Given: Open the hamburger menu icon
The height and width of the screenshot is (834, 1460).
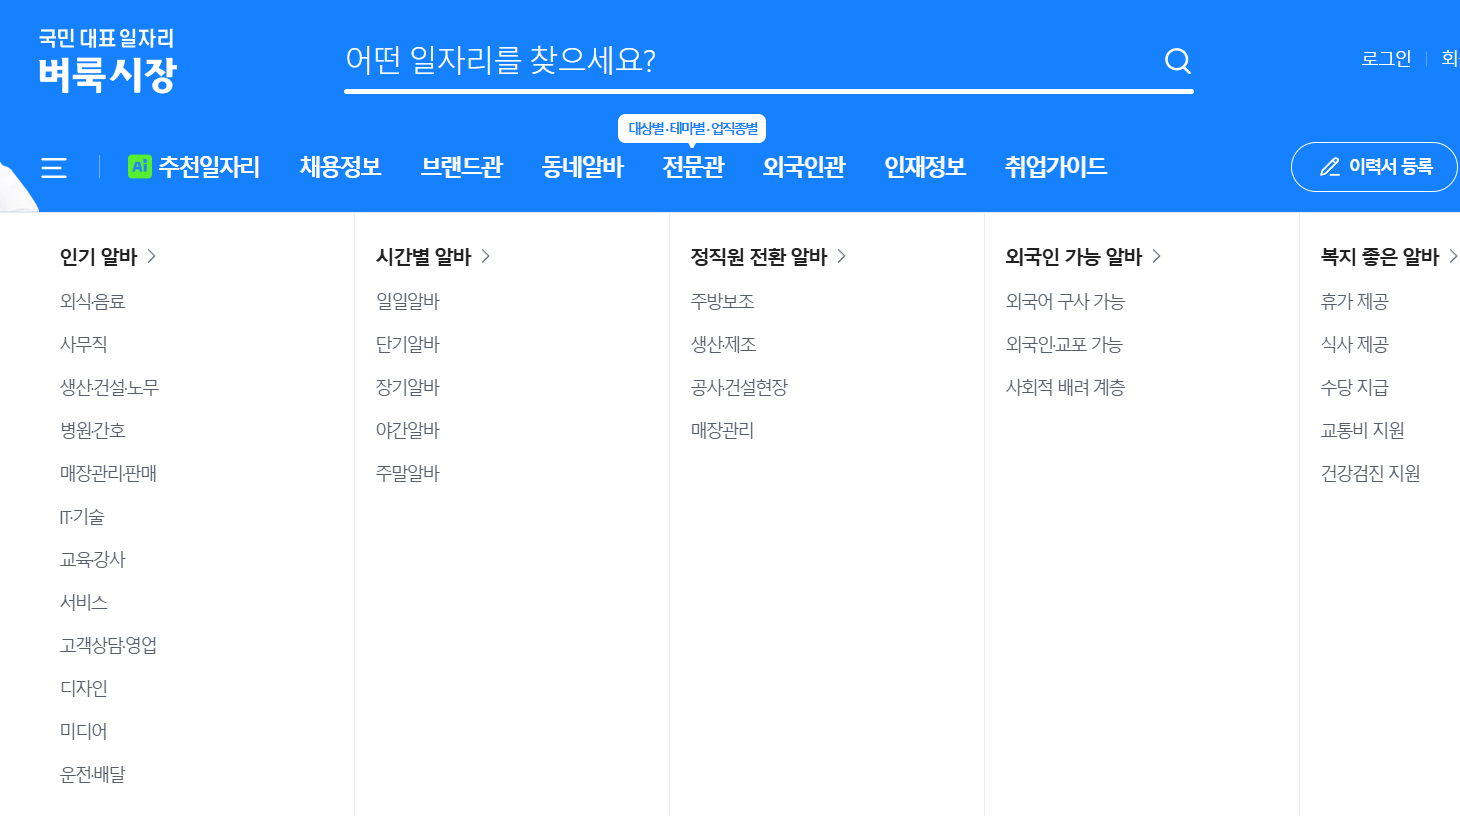Looking at the screenshot, I should click(53, 167).
